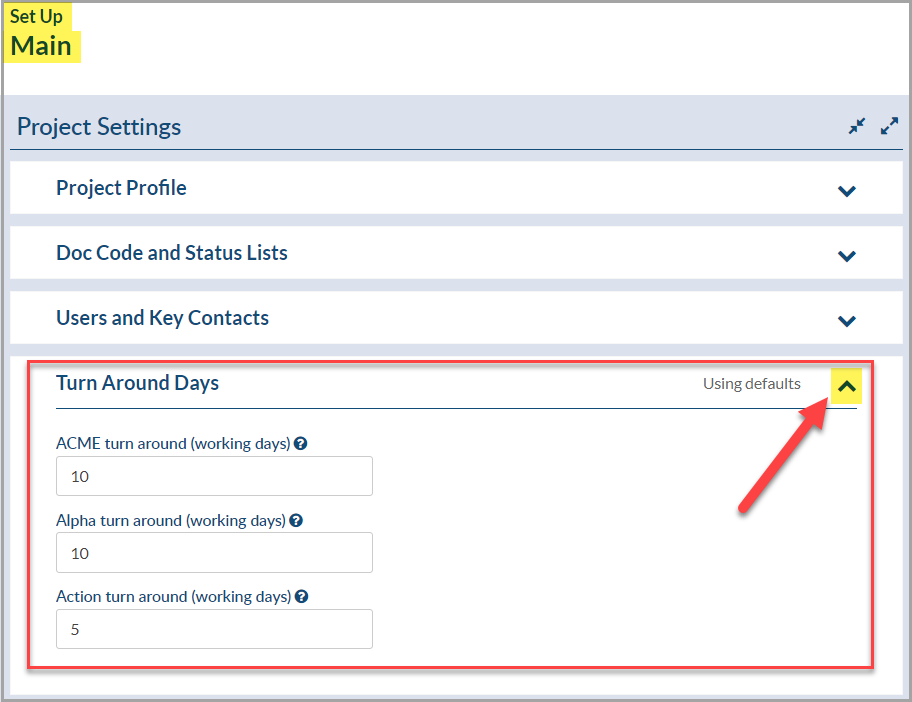Viewport: 912px width, 702px height.
Task: Open help icon for ACME turn around
Action: click(x=301, y=444)
